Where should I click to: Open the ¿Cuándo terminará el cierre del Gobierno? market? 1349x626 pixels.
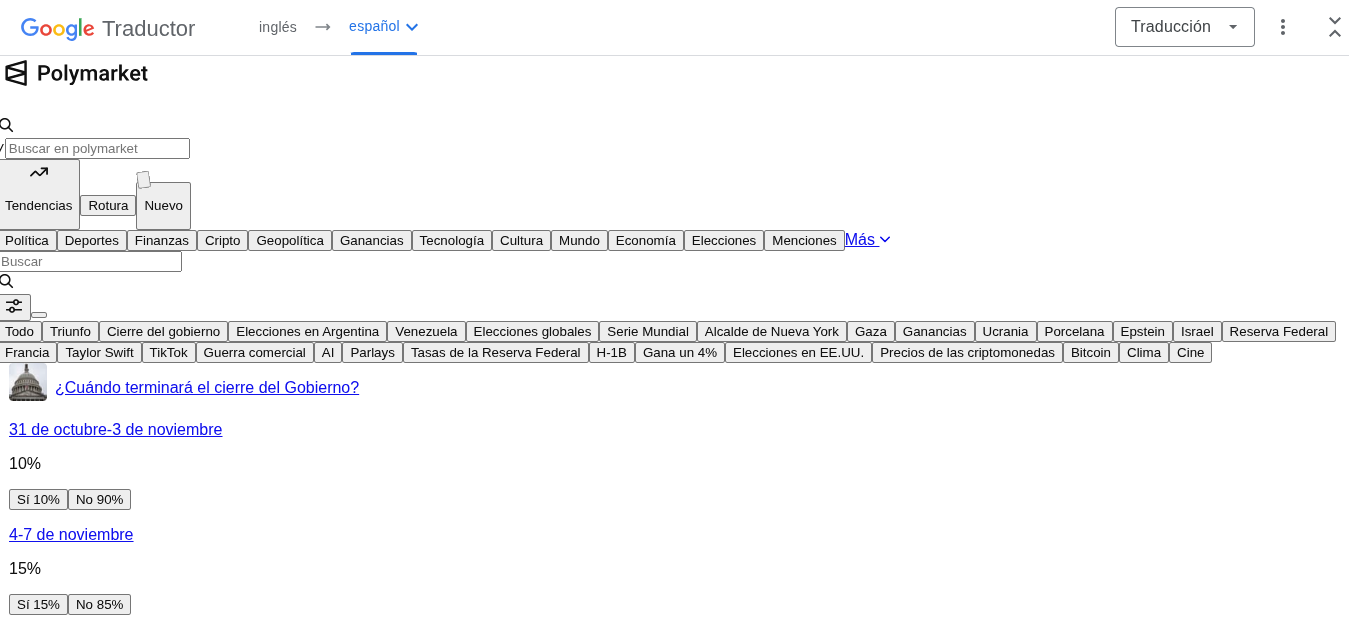pos(207,387)
